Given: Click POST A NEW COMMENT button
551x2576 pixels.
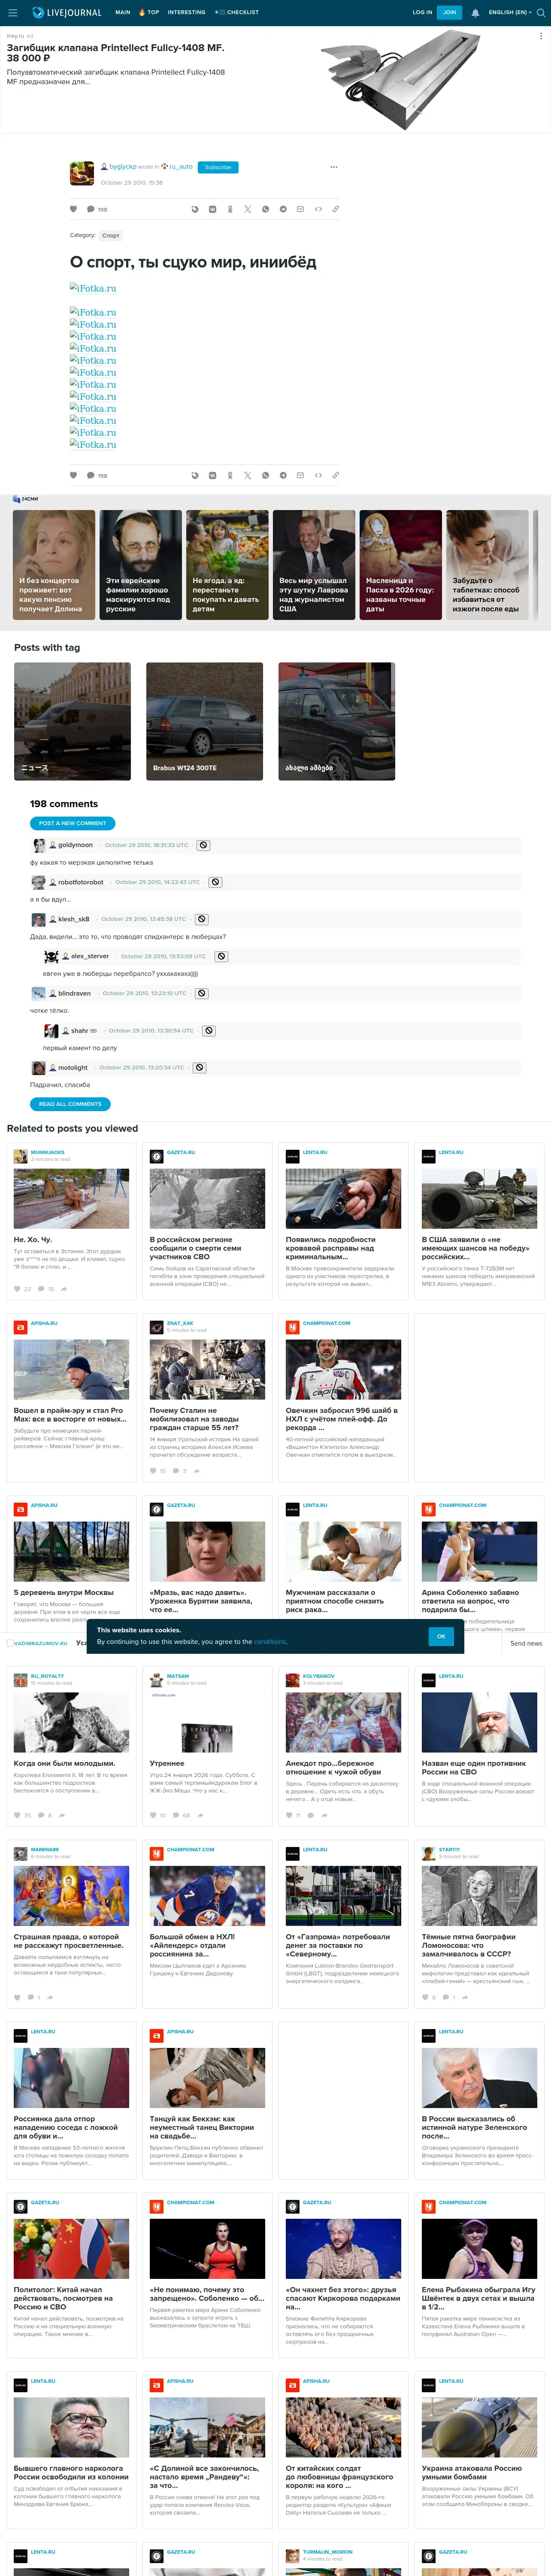Looking at the screenshot, I should (x=72, y=823).
